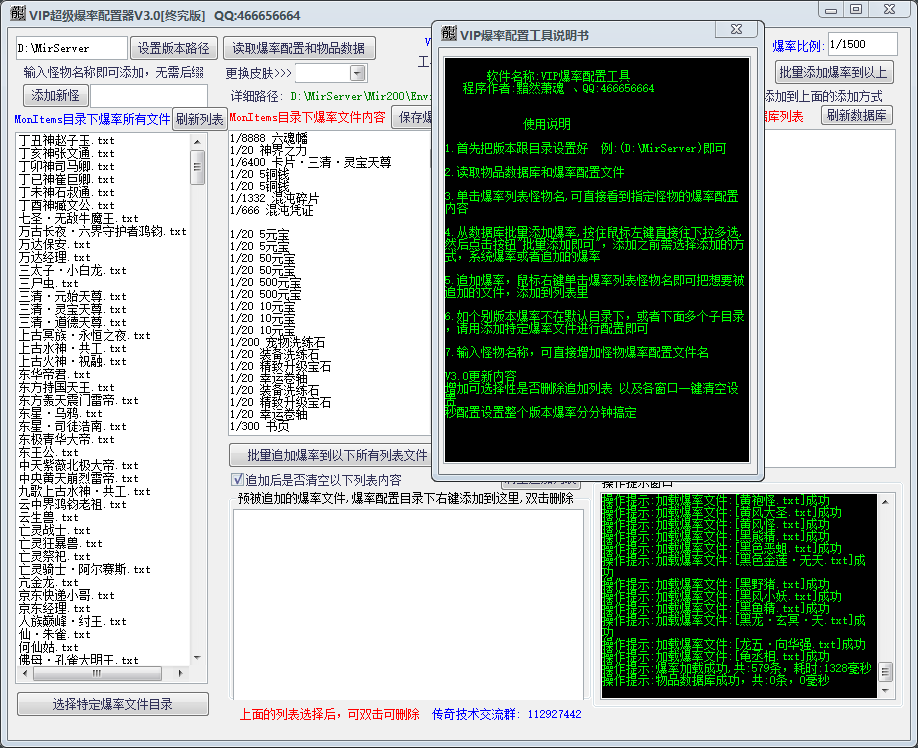This screenshot has height=748, width=918.
Task: Click the D:\MirServer path input field
Action: [71, 48]
